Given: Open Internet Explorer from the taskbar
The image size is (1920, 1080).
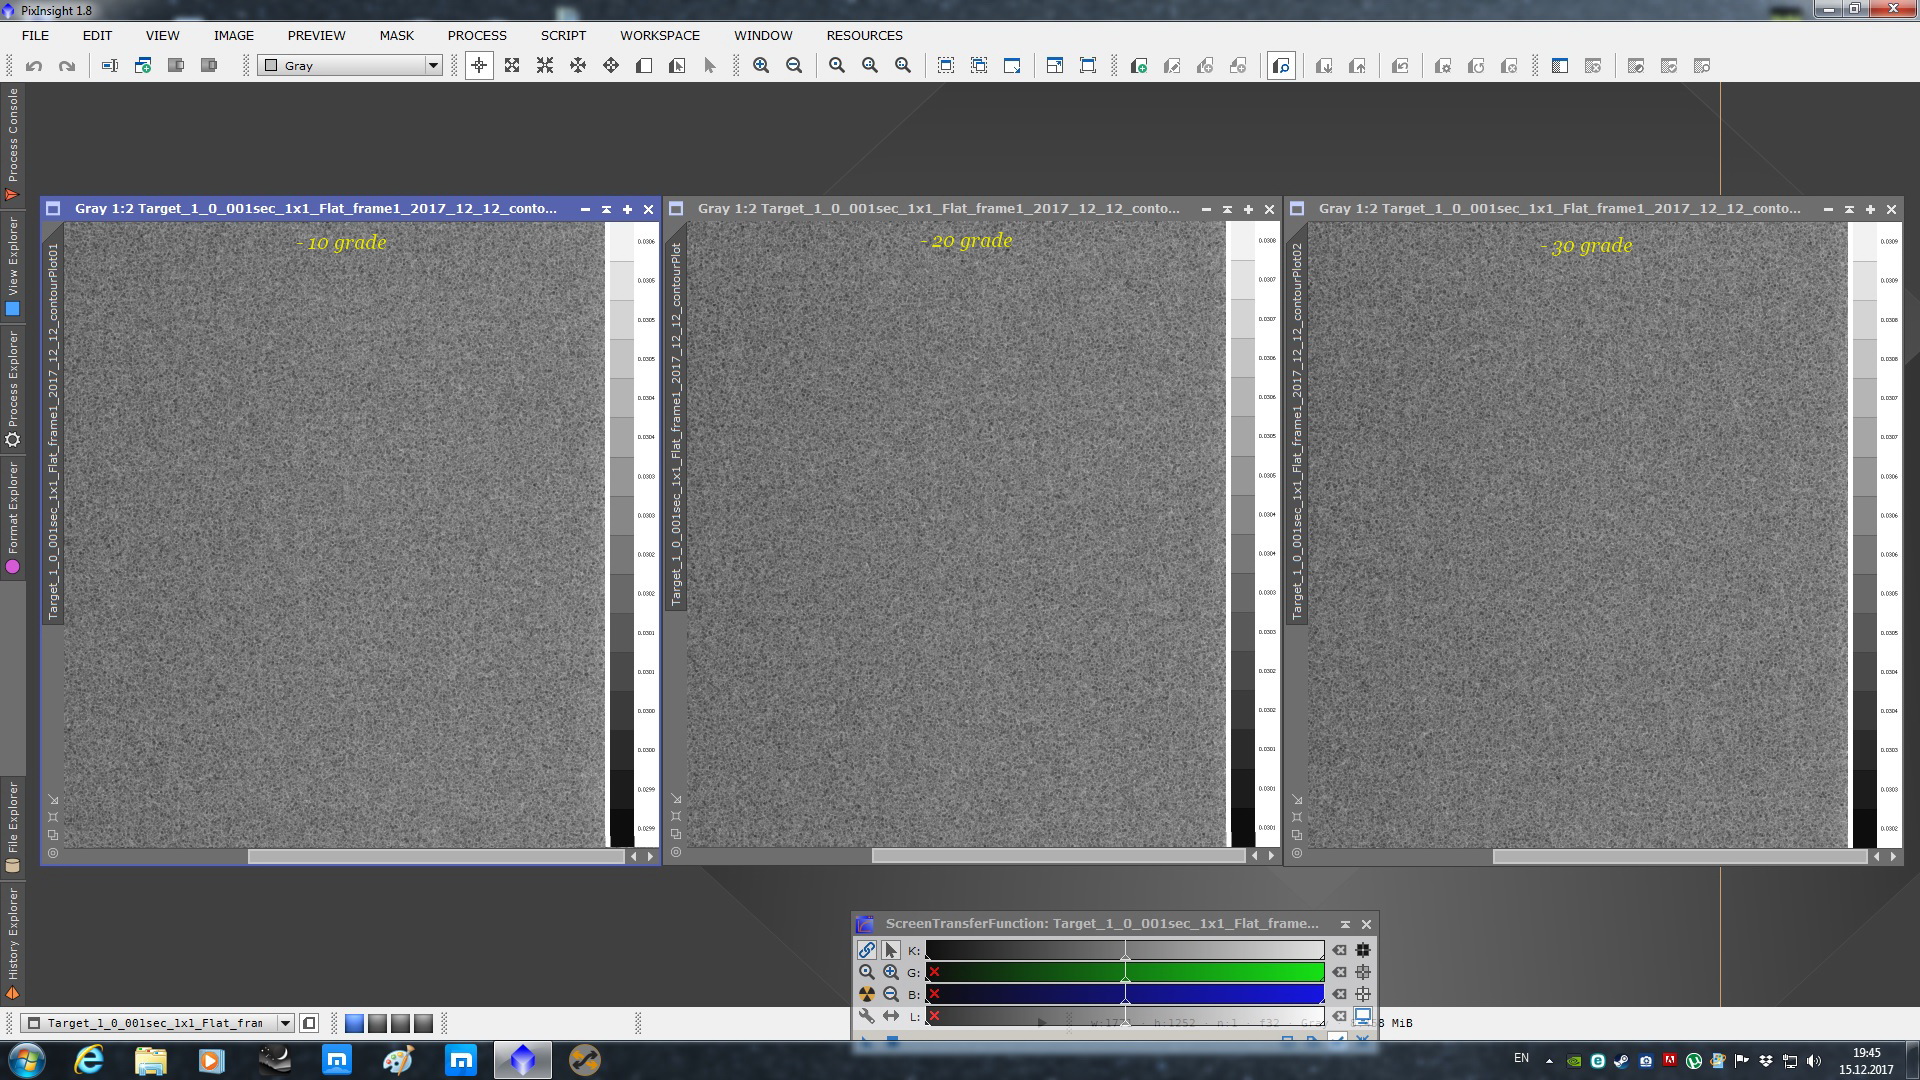Looking at the screenshot, I should (x=89, y=1060).
